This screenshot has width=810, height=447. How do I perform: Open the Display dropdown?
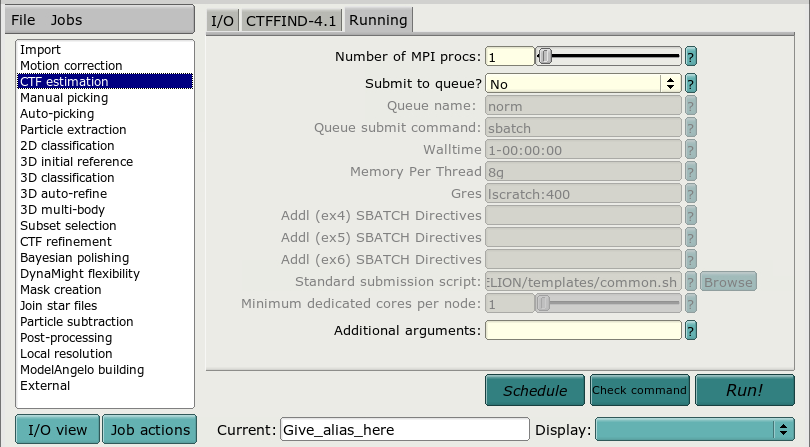point(695,429)
